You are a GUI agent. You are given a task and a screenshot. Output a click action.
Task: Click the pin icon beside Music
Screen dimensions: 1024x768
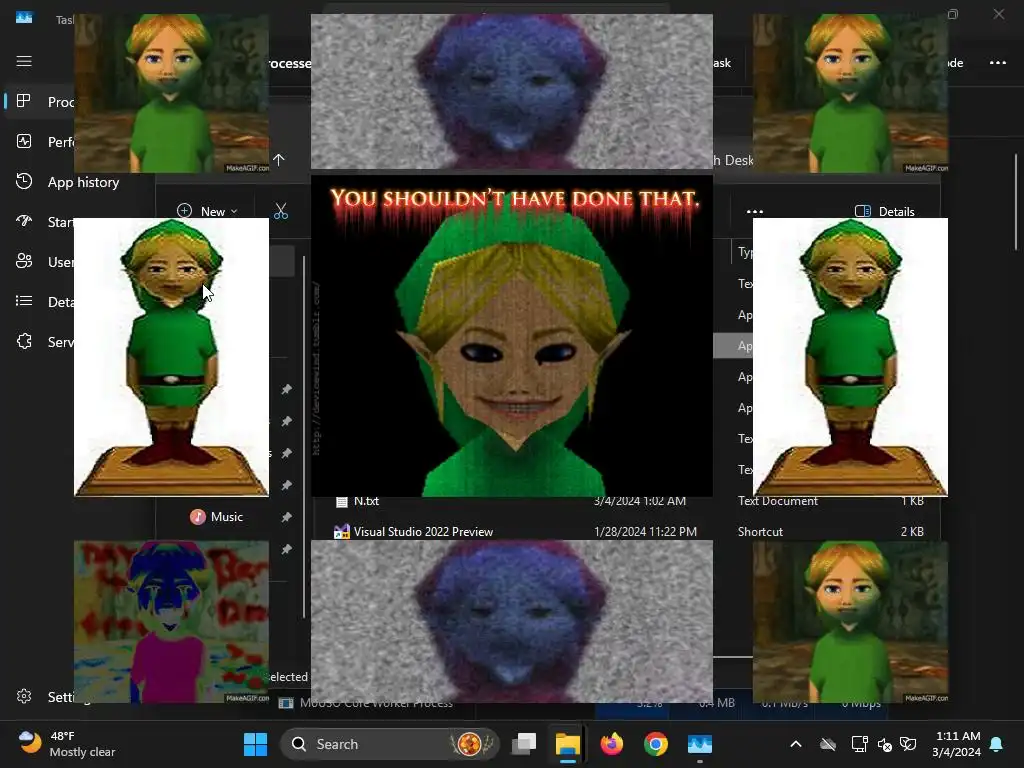coord(286,517)
